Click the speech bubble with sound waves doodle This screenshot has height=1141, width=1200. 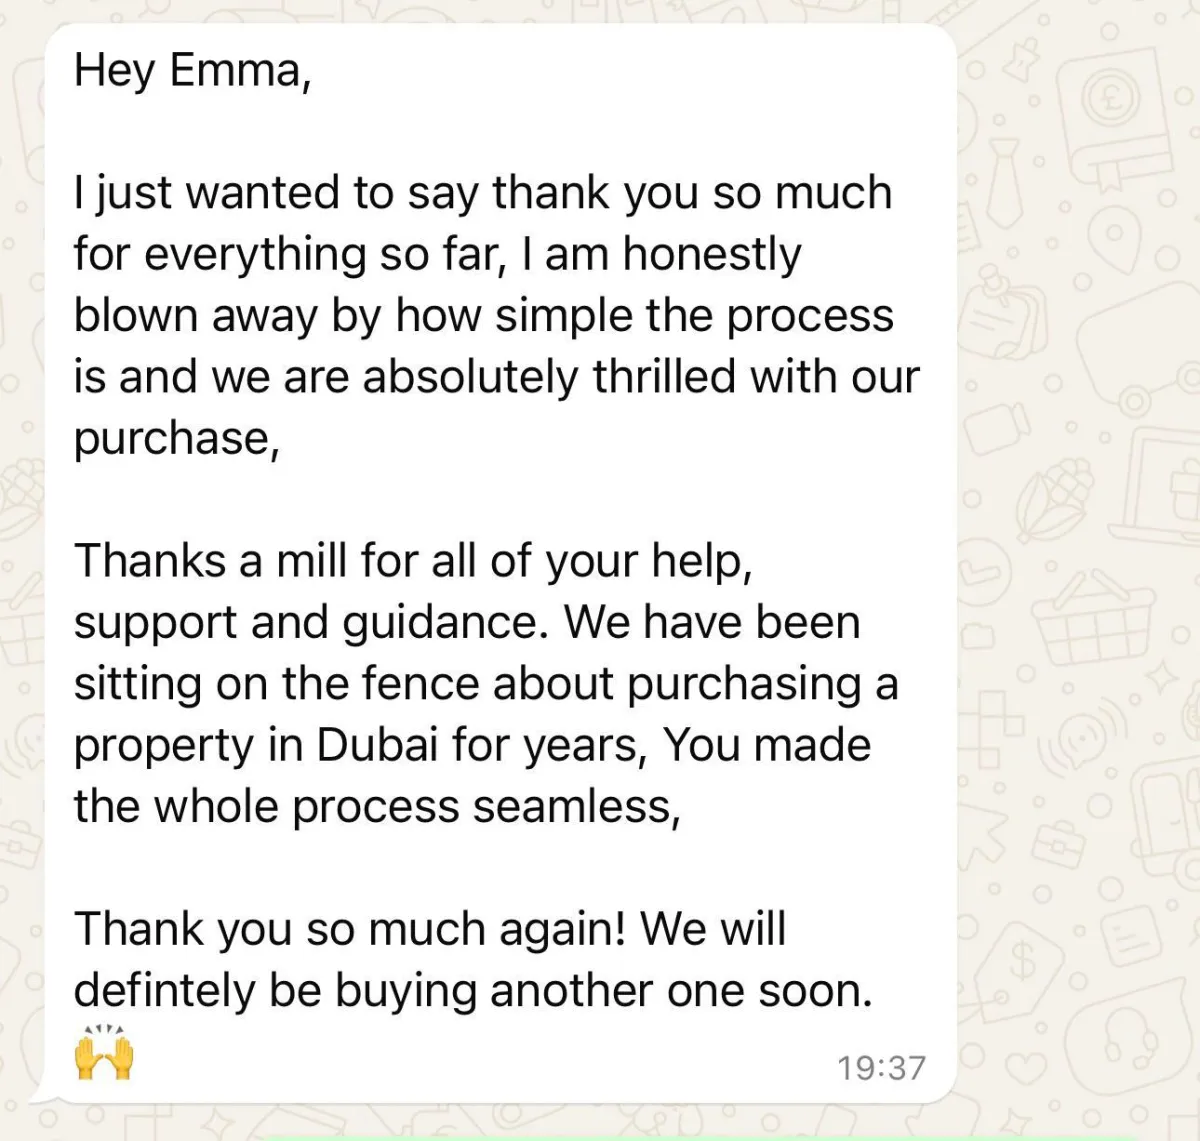(1085, 741)
